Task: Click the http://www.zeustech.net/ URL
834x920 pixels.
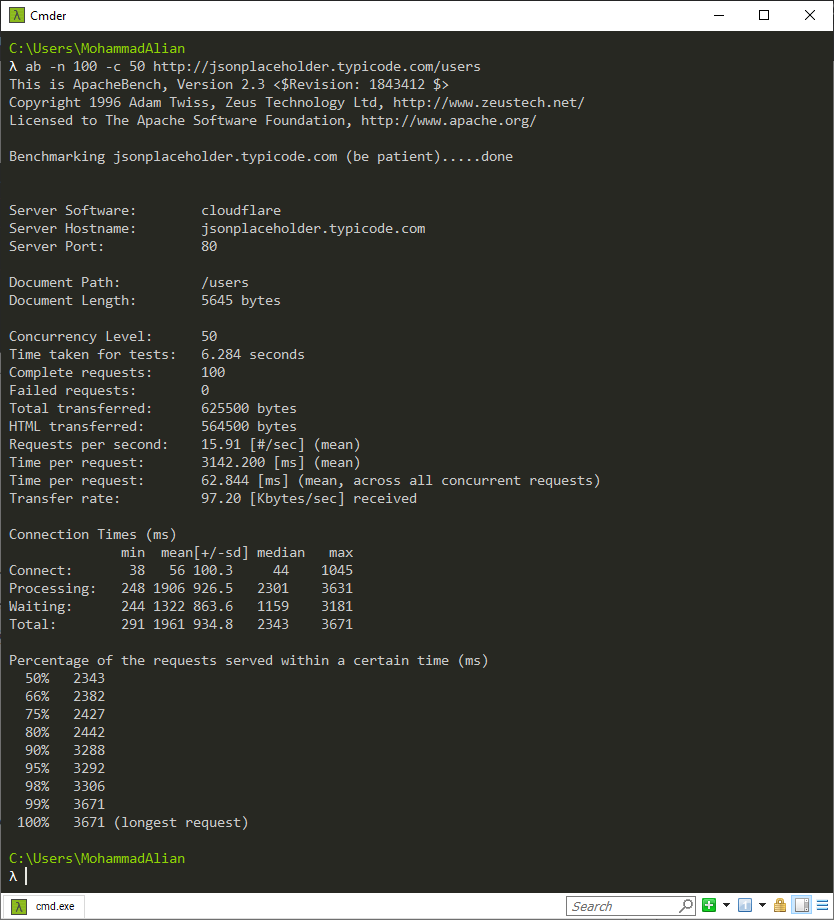Action: (488, 103)
